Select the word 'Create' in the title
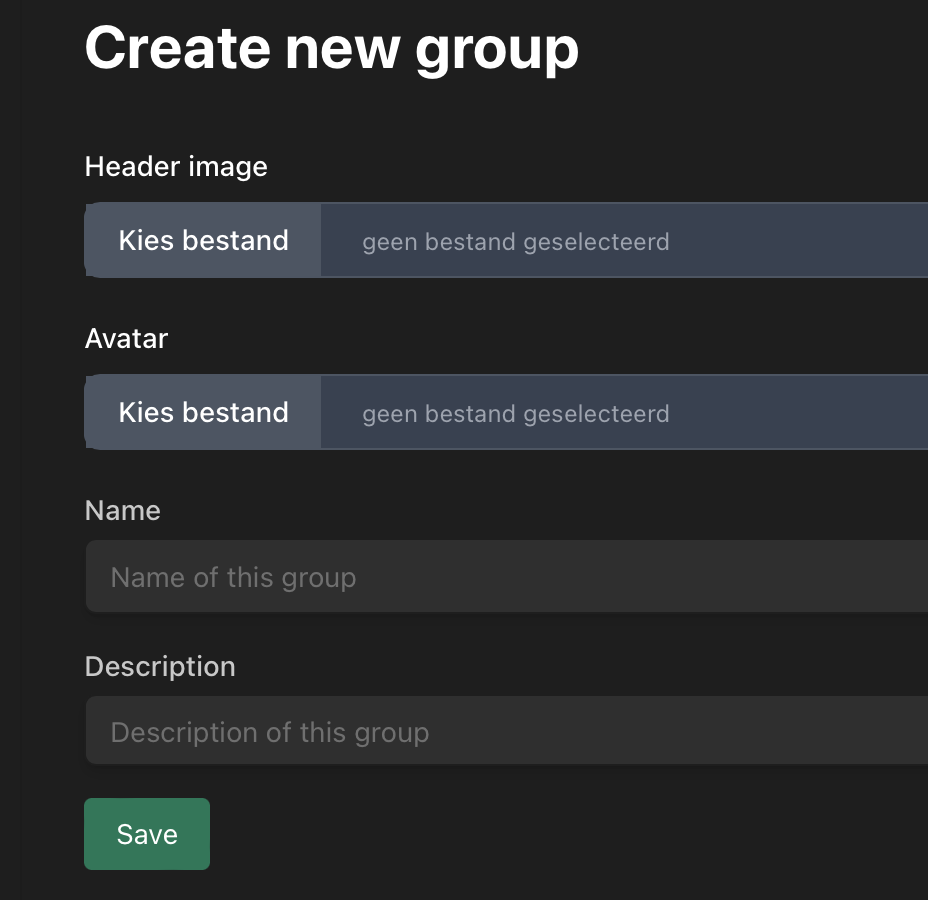 coord(178,47)
